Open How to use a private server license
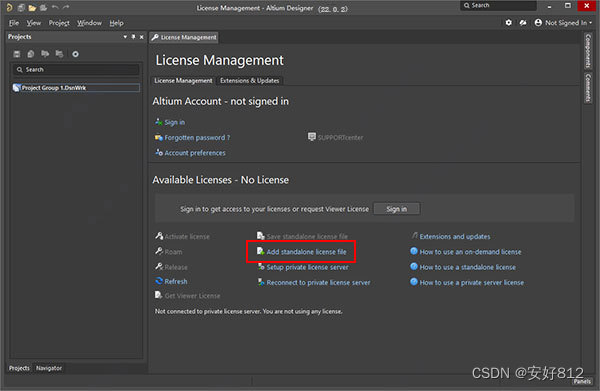This screenshot has width=600, height=391. [x=471, y=283]
